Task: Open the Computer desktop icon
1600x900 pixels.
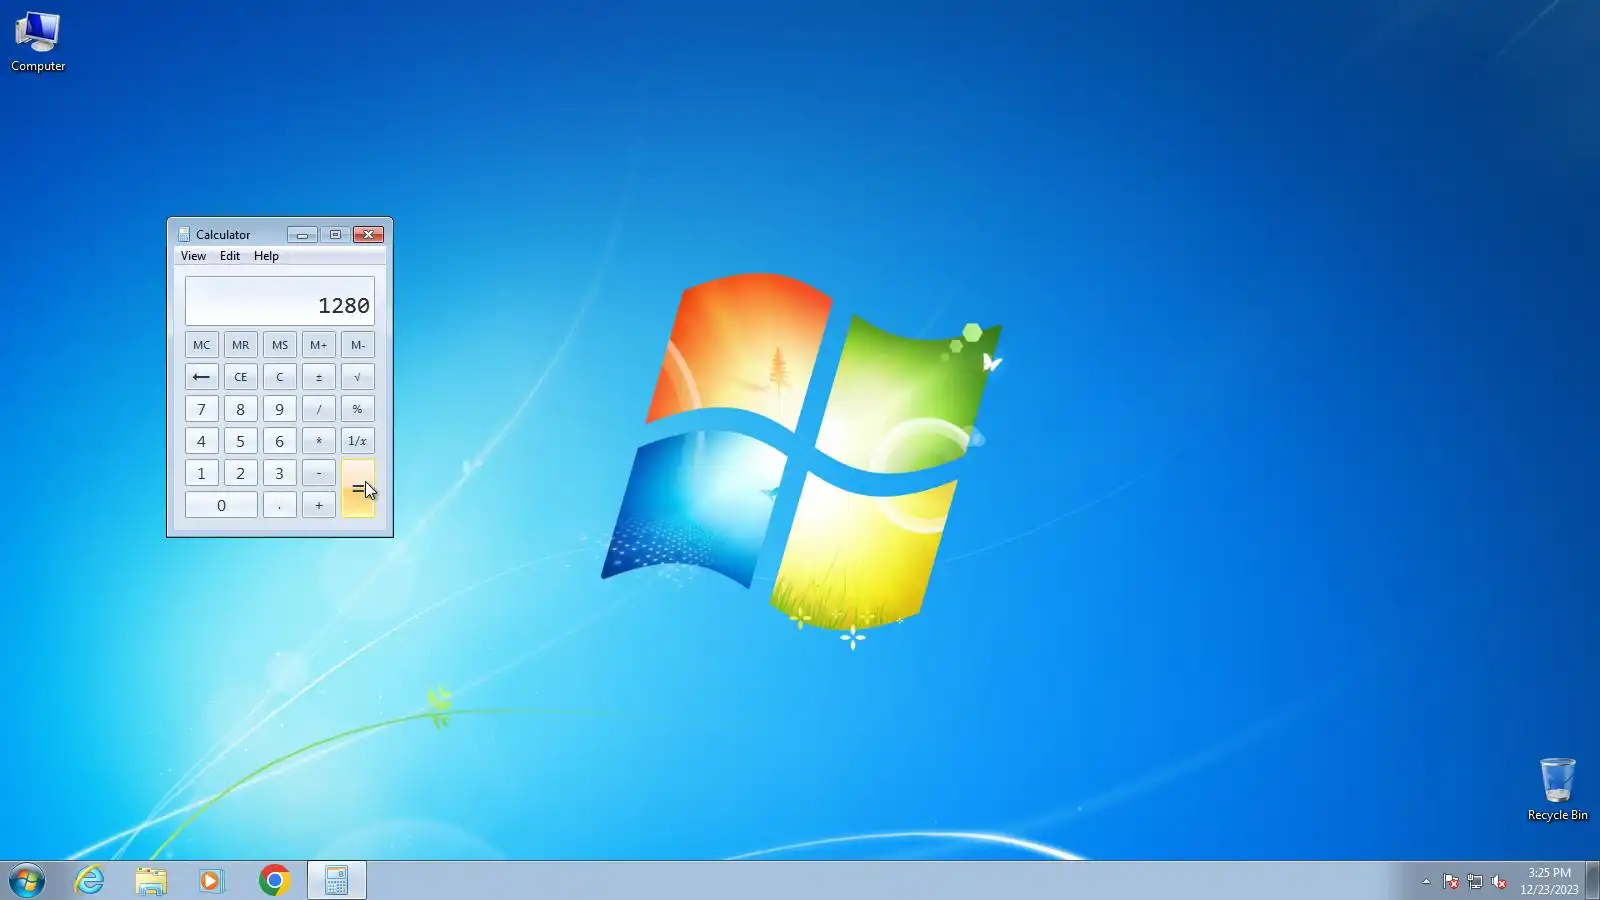Action: 38,42
